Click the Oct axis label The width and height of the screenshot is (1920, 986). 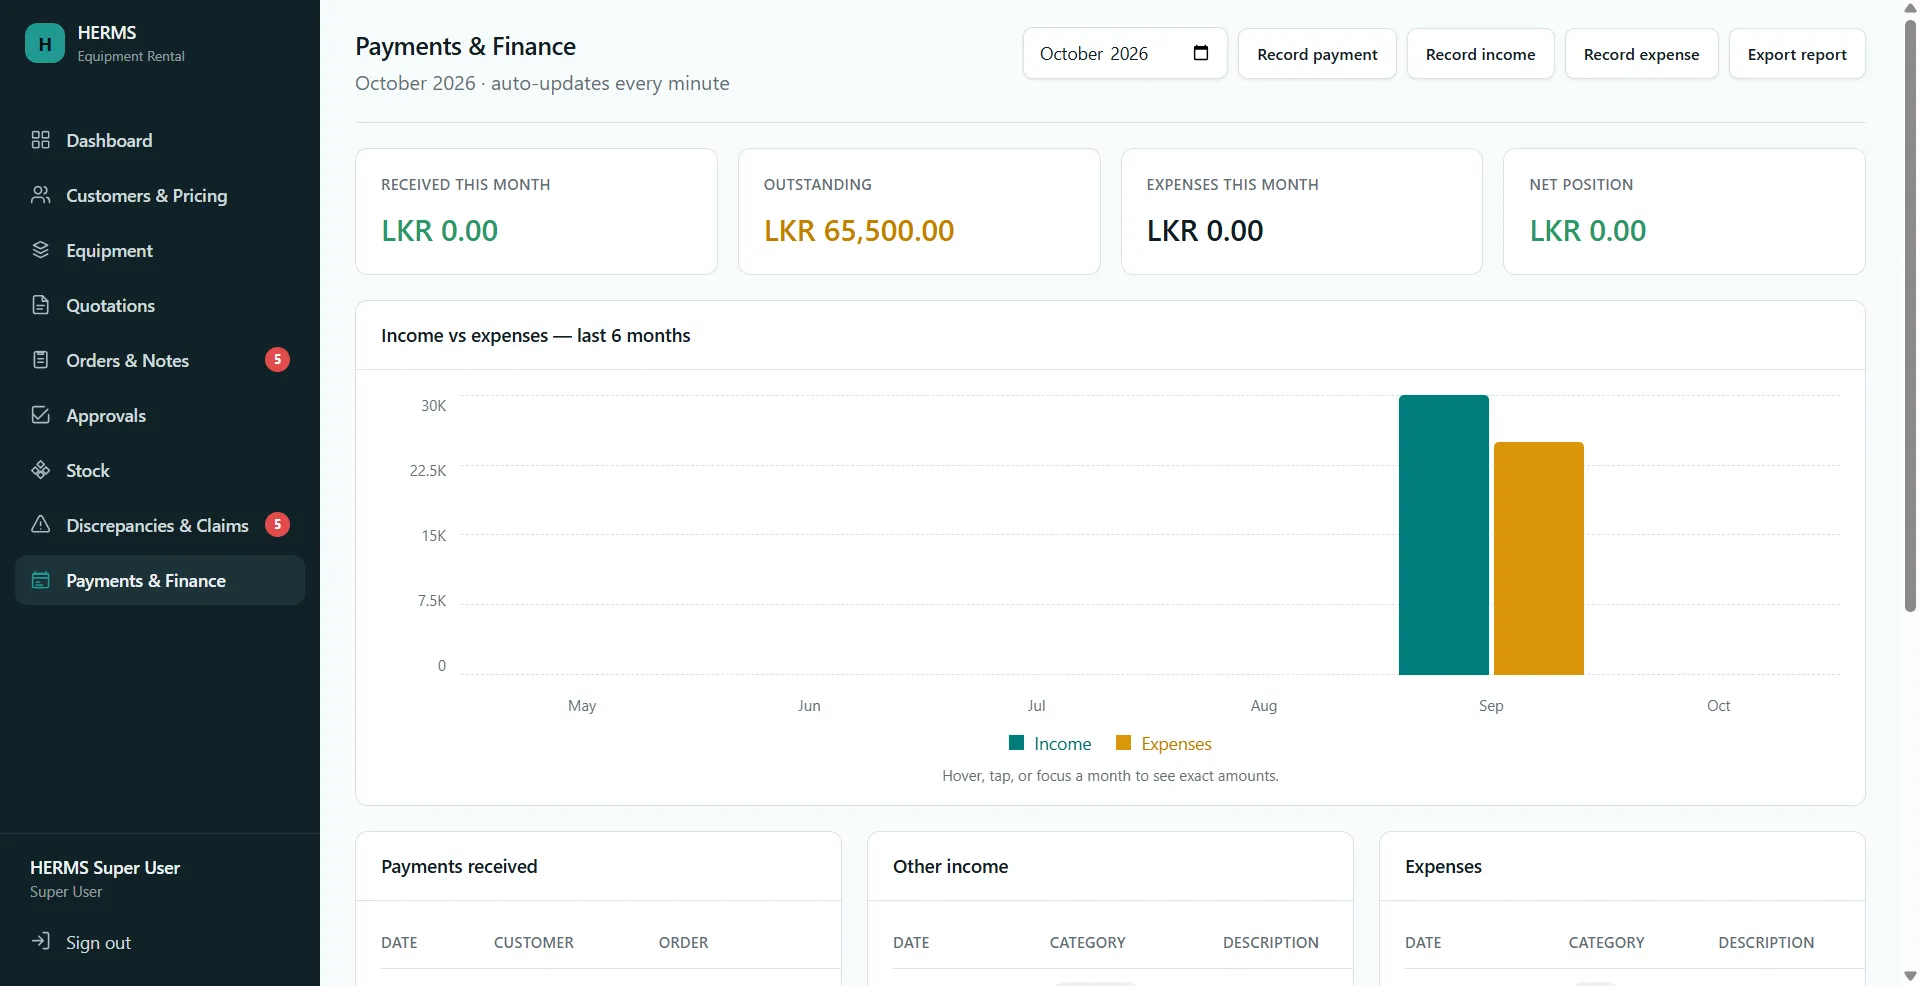point(1718,705)
